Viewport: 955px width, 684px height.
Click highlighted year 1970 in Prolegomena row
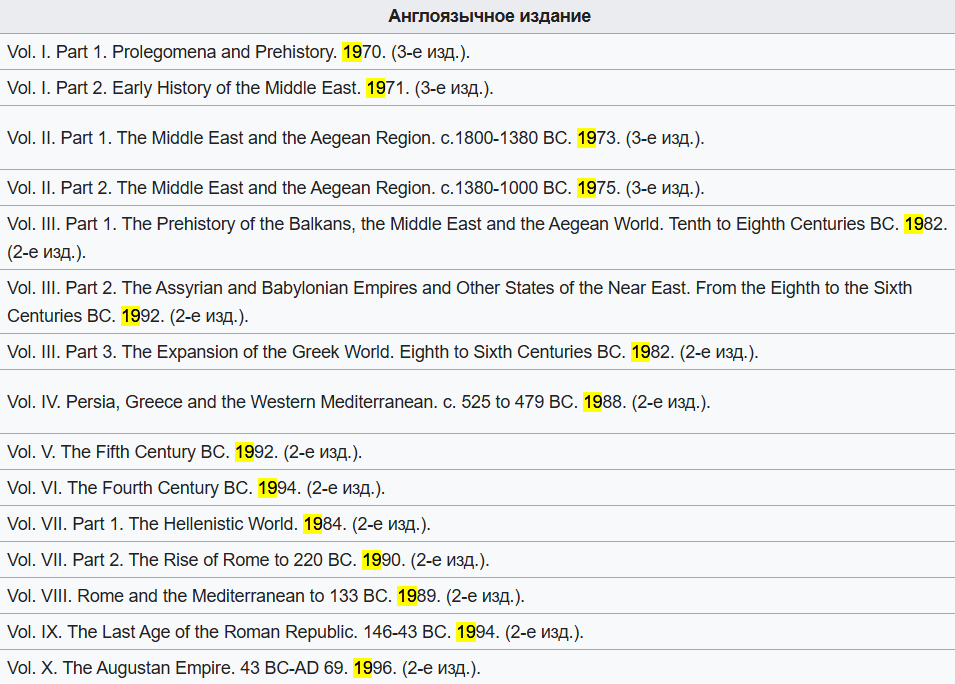point(362,52)
